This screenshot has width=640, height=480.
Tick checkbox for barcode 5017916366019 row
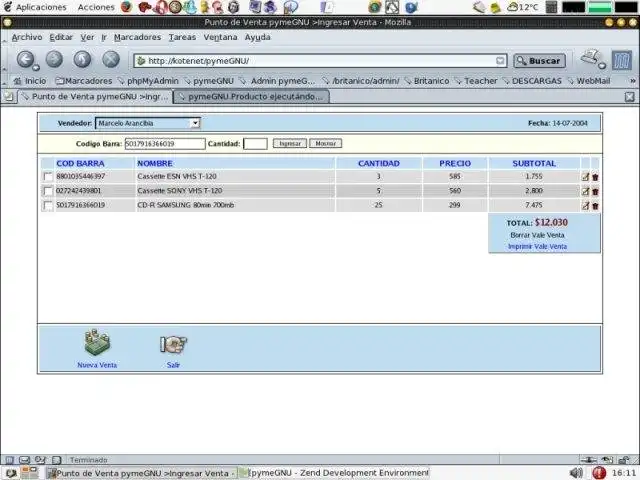coord(48,205)
